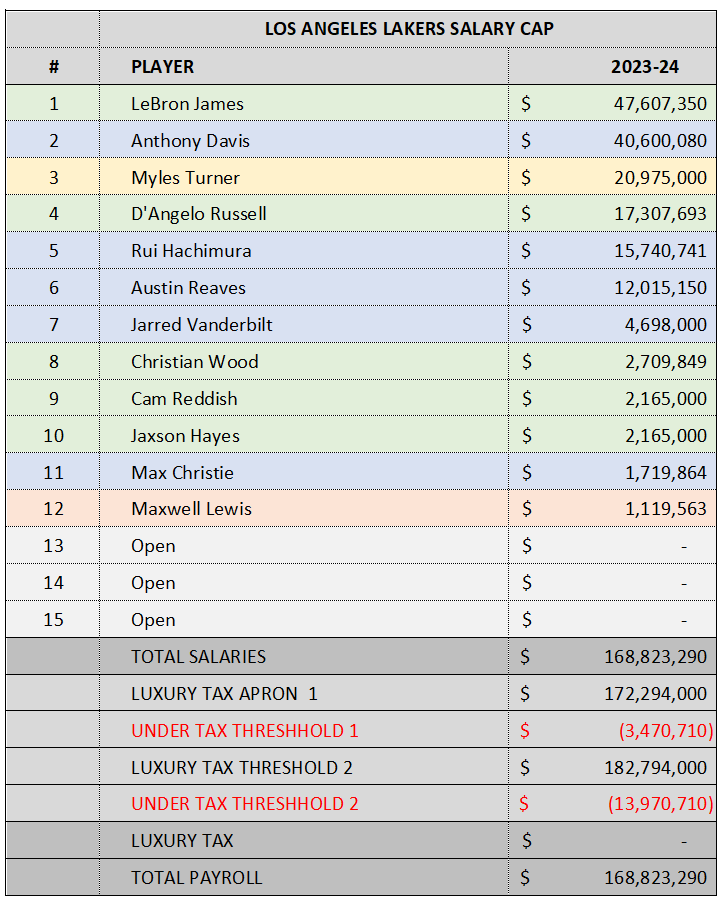Click the LUXURY TAX APRON 1 label
Image resolution: width=720 pixels, height=898 pixels.
(224, 694)
